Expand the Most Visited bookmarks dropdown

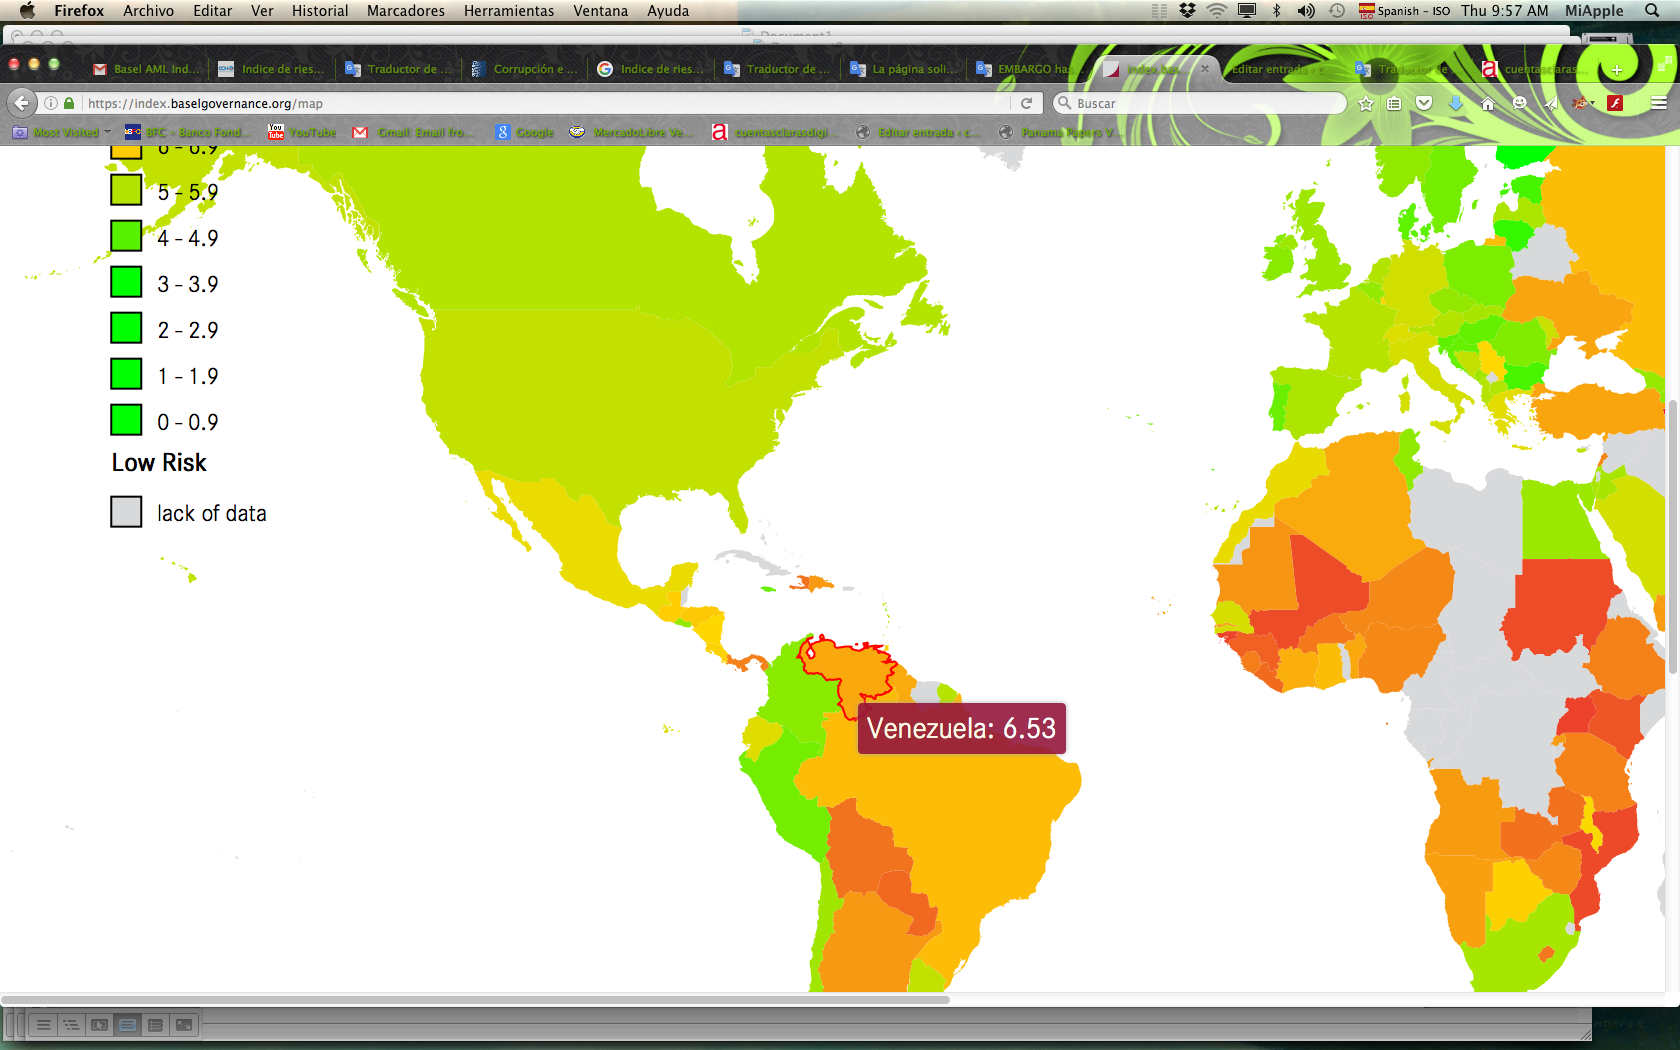(x=107, y=132)
